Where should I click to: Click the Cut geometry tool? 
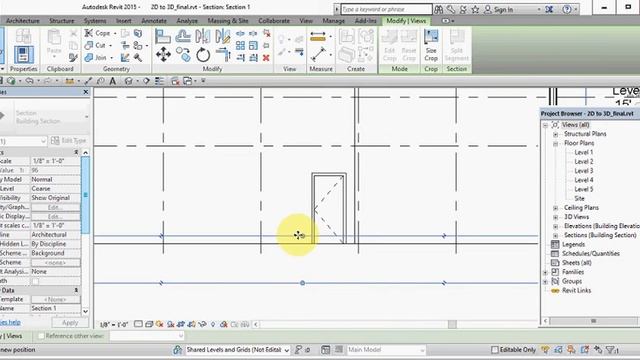96,45
